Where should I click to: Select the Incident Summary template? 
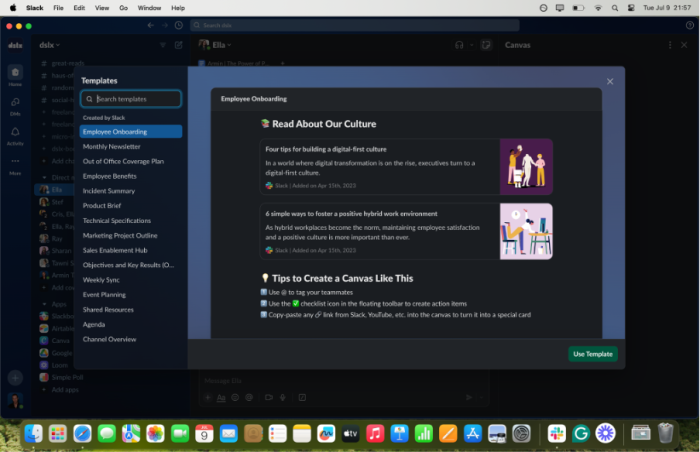click(131, 191)
